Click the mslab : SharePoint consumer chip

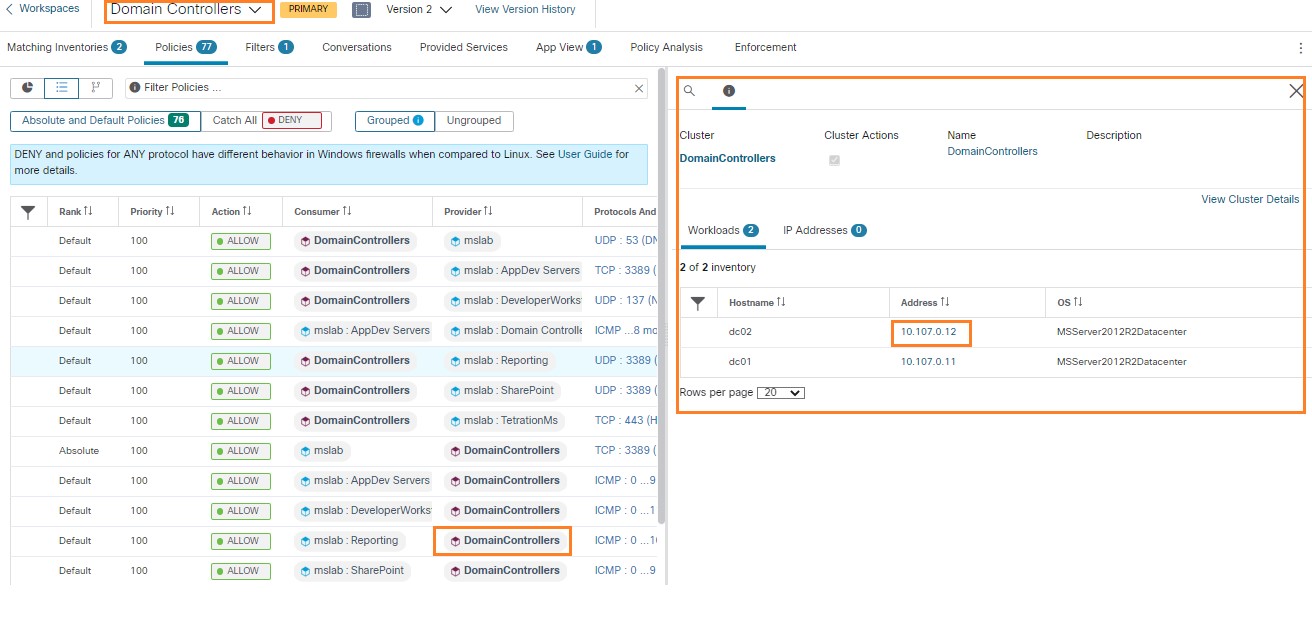(351, 571)
